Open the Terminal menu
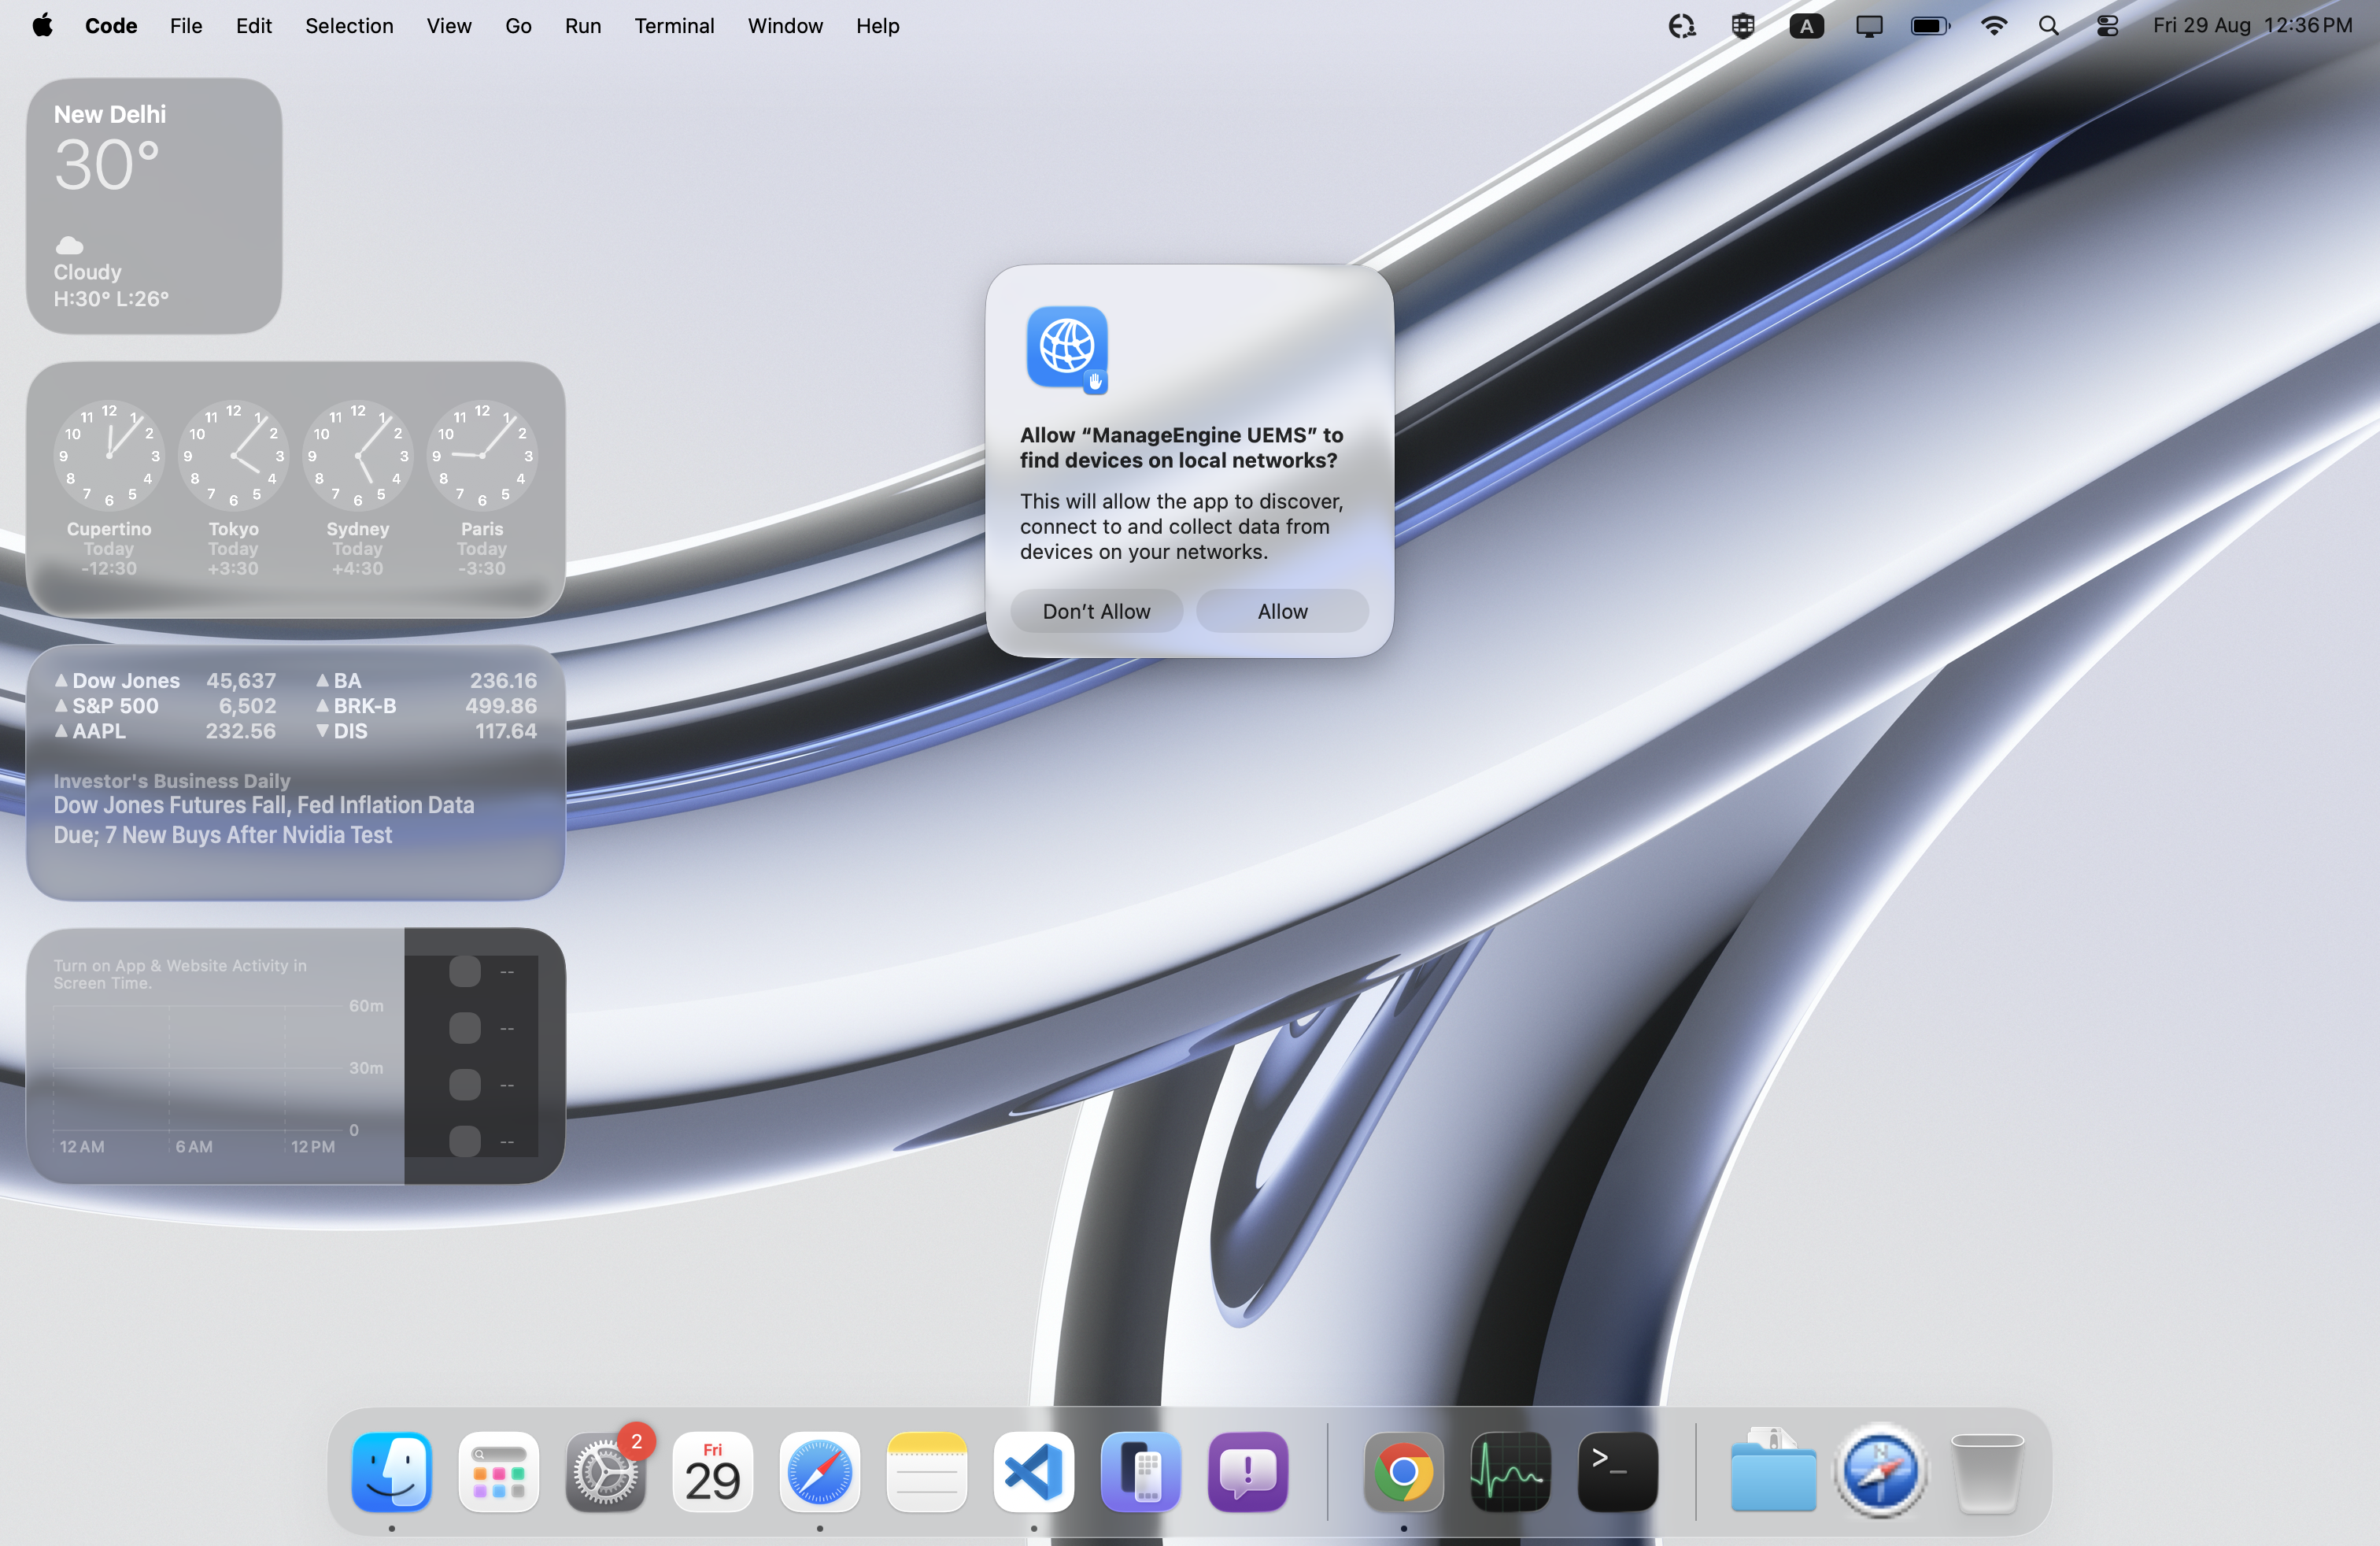2380x1546 pixels. tap(674, 26)
